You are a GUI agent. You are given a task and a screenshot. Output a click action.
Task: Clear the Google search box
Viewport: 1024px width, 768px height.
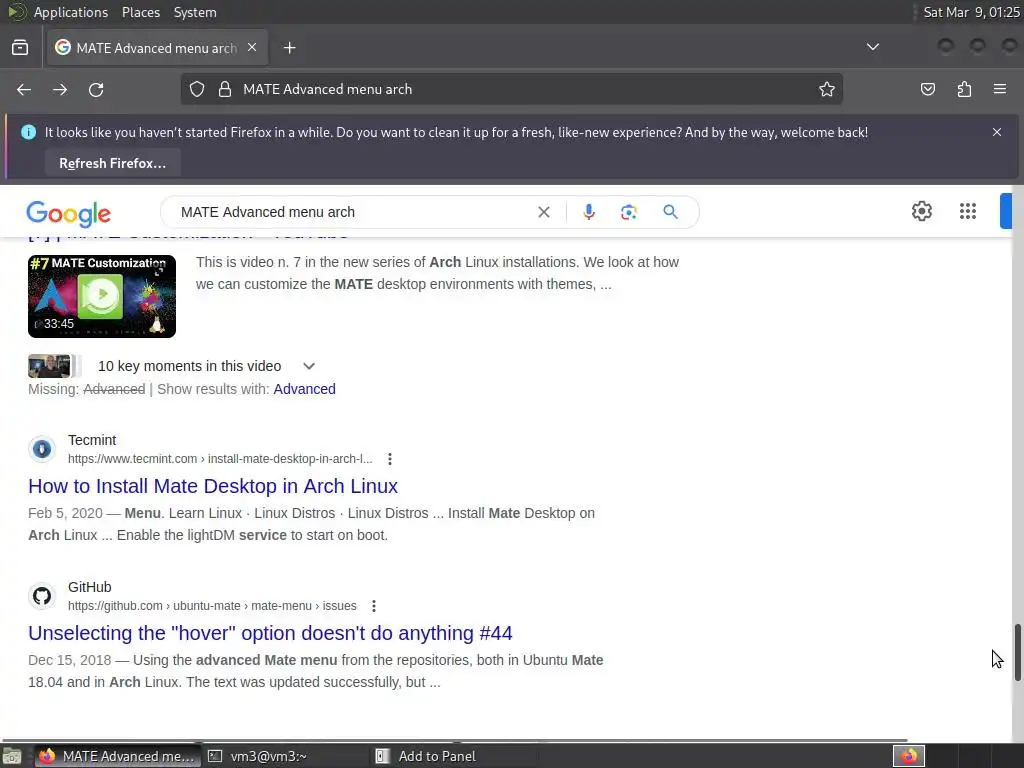(x=543, y=212)
